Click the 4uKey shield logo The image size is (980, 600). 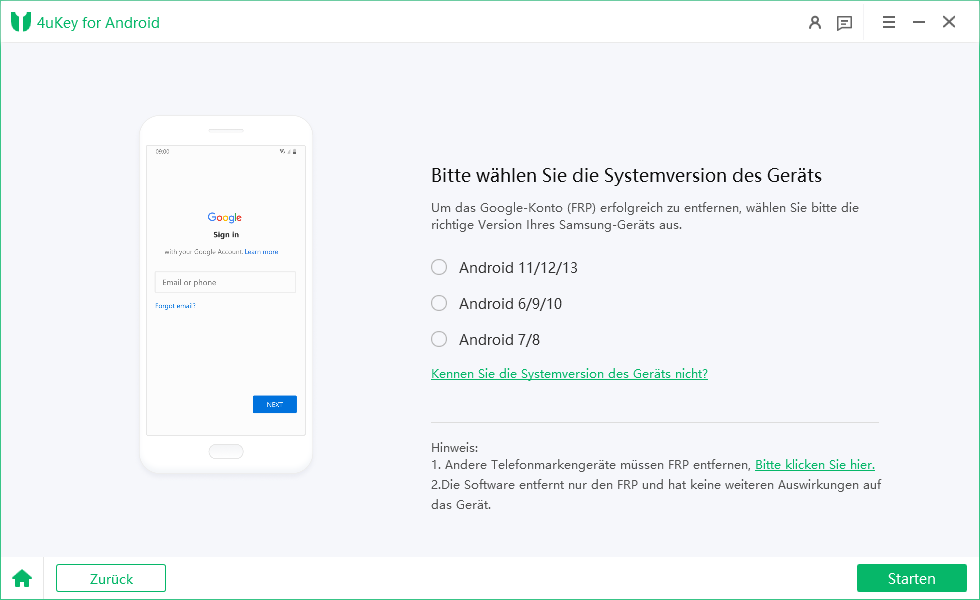click(x=21, y=22)
